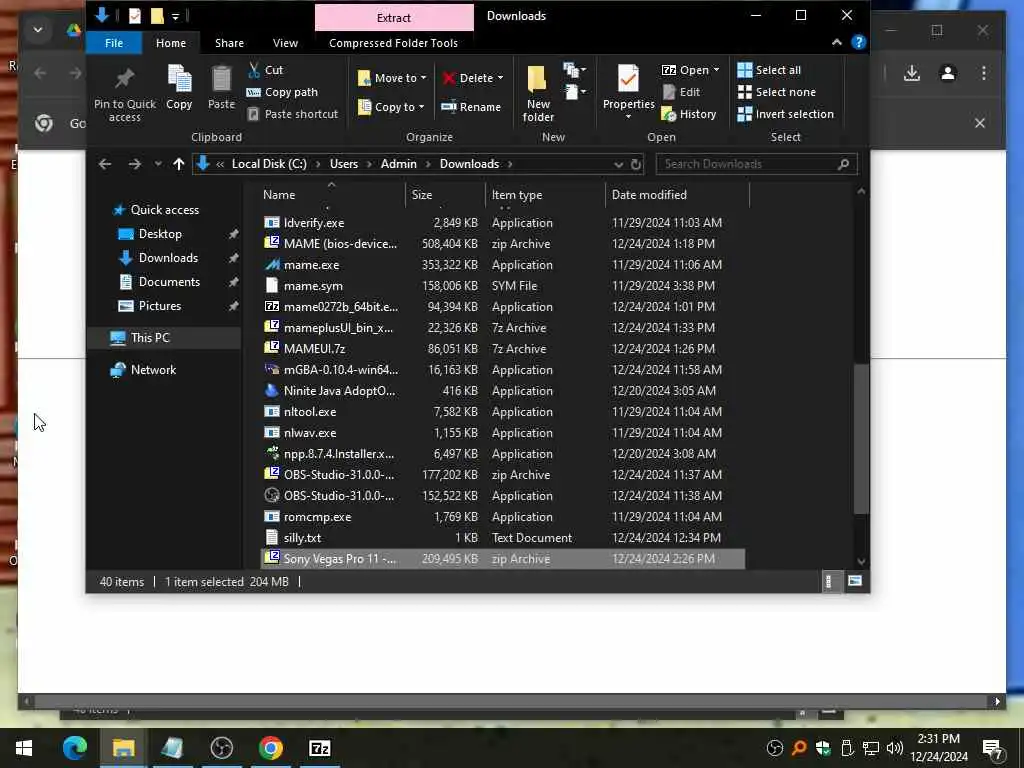Open Pictures in navigation pane
This screenshot has width=1024, height=768.
pyautogui.click(x=159, y=306)
